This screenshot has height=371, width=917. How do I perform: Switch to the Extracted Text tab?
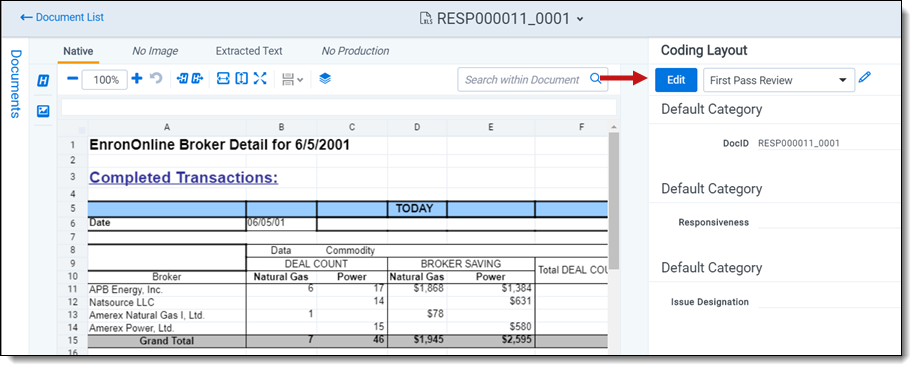tap(249, 51)
